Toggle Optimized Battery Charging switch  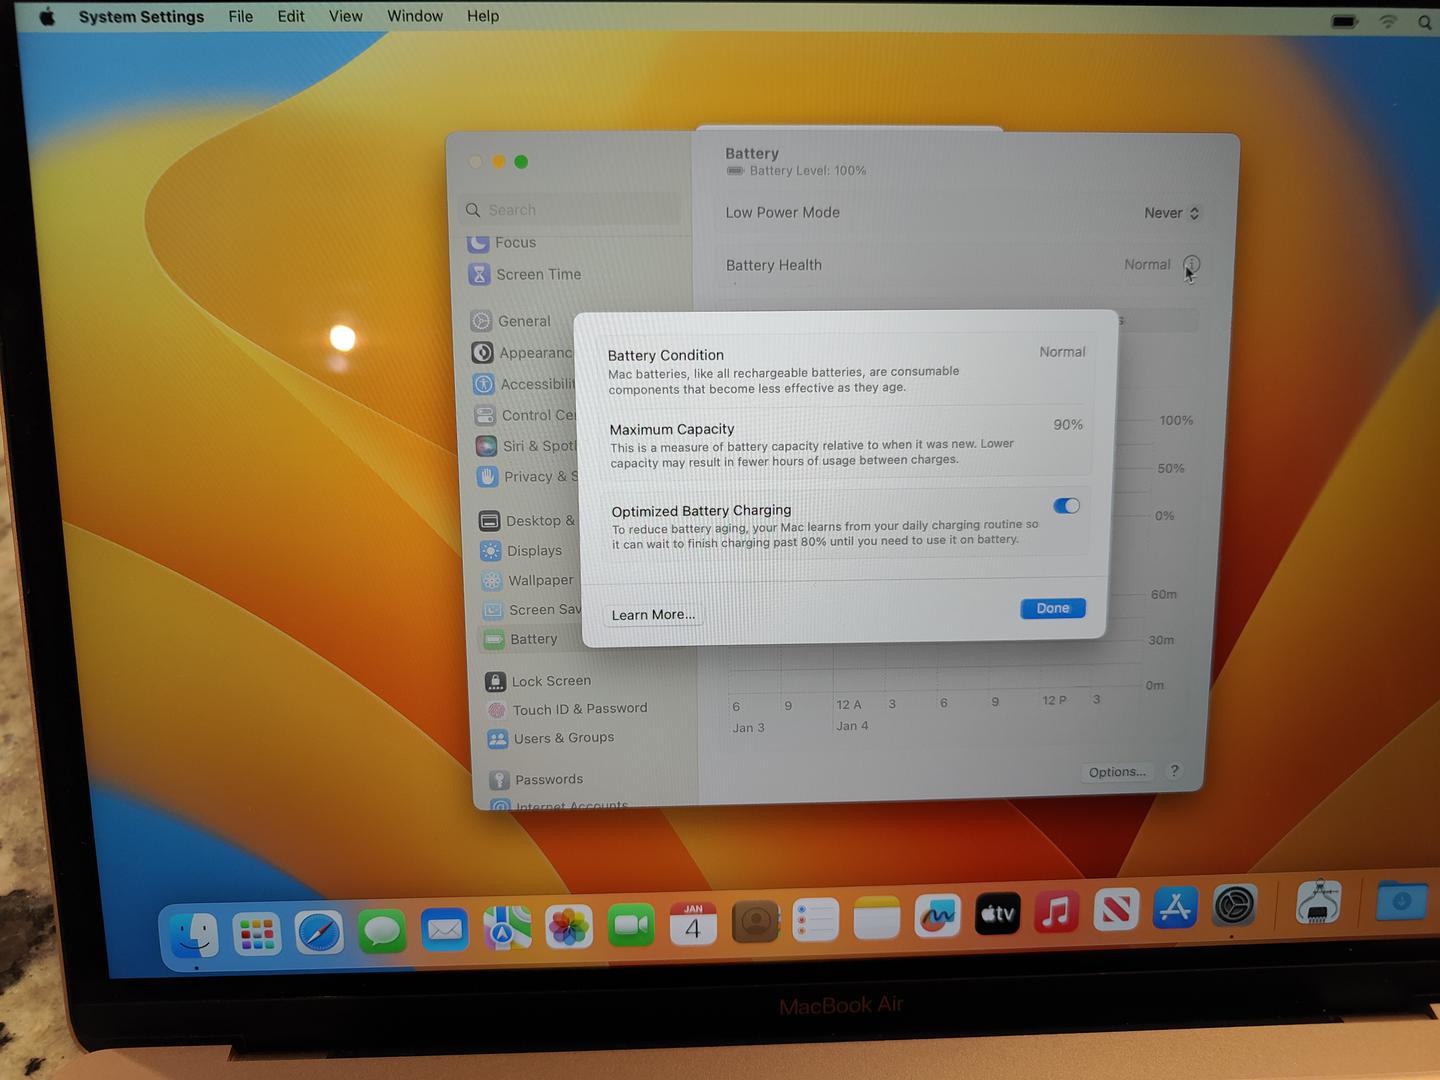click(1066, 506)
